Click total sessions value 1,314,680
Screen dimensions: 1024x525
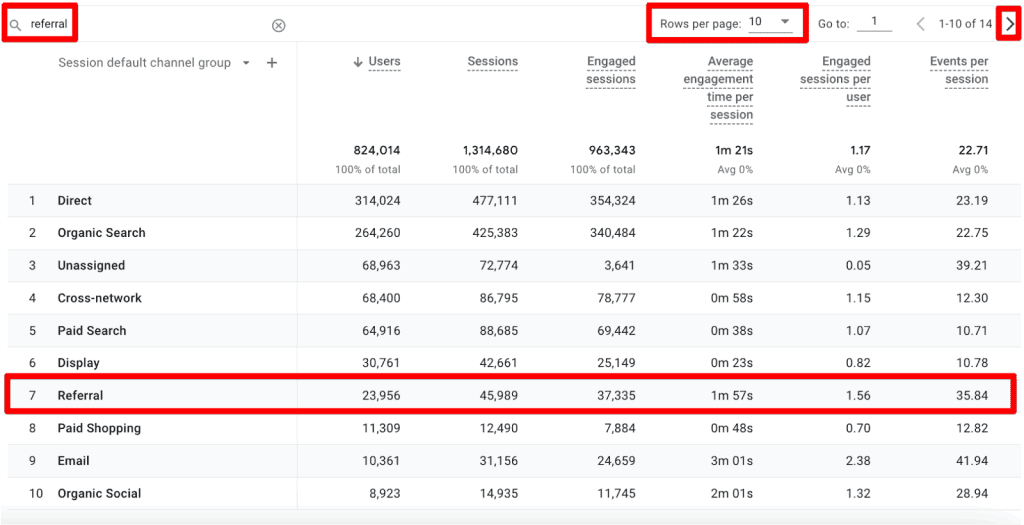490,151
